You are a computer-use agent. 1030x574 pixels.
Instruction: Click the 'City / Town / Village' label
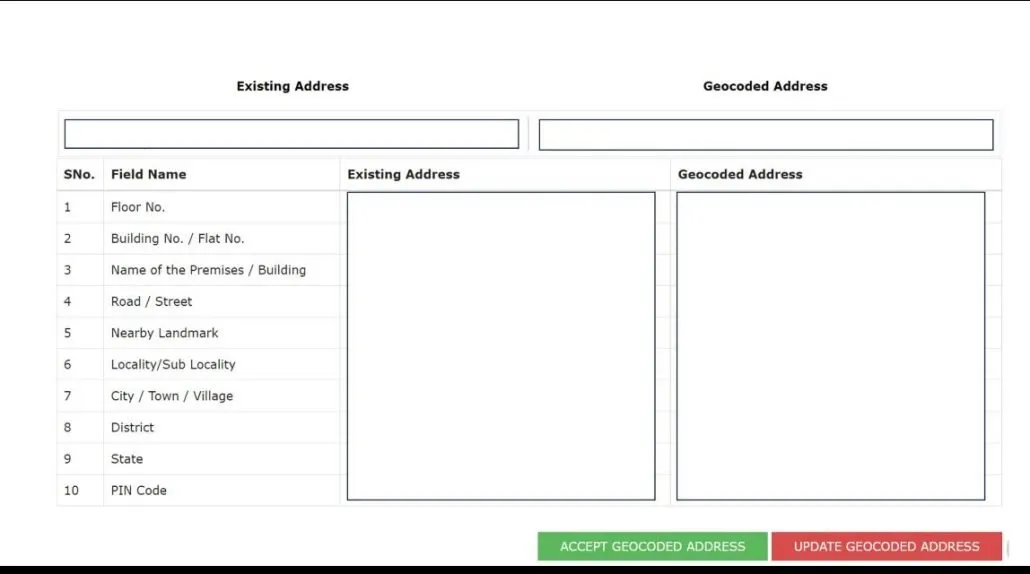click(171, 396)
